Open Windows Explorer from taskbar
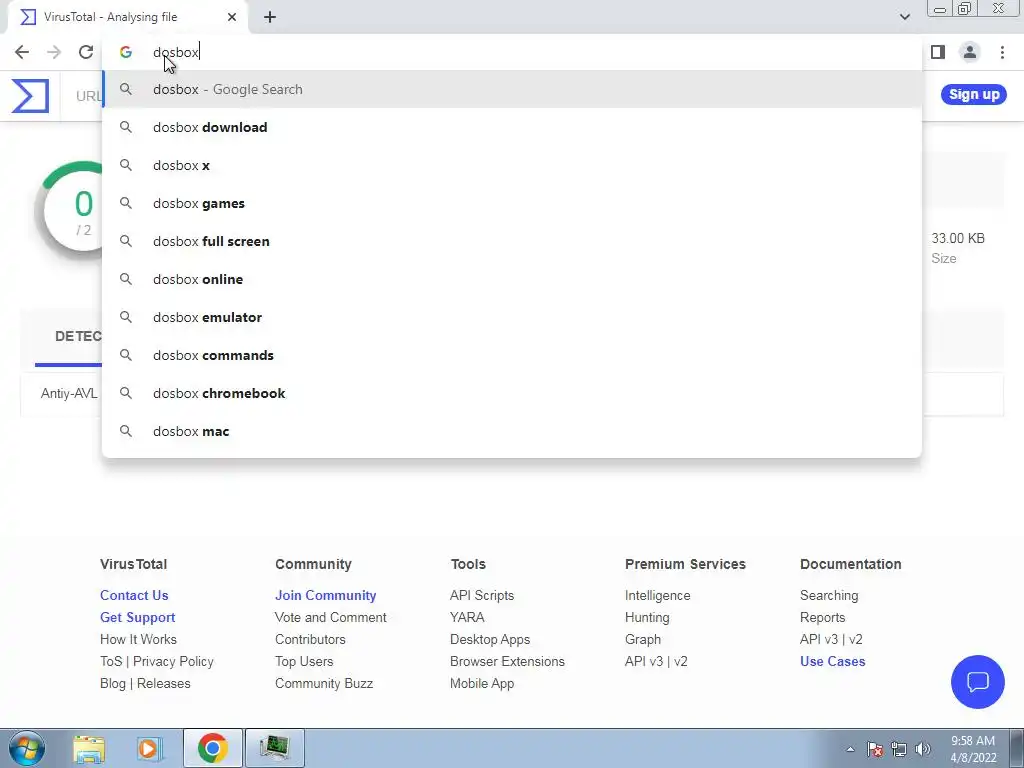1024x768 pixels. pyautogui.click(x=89, y=748)
